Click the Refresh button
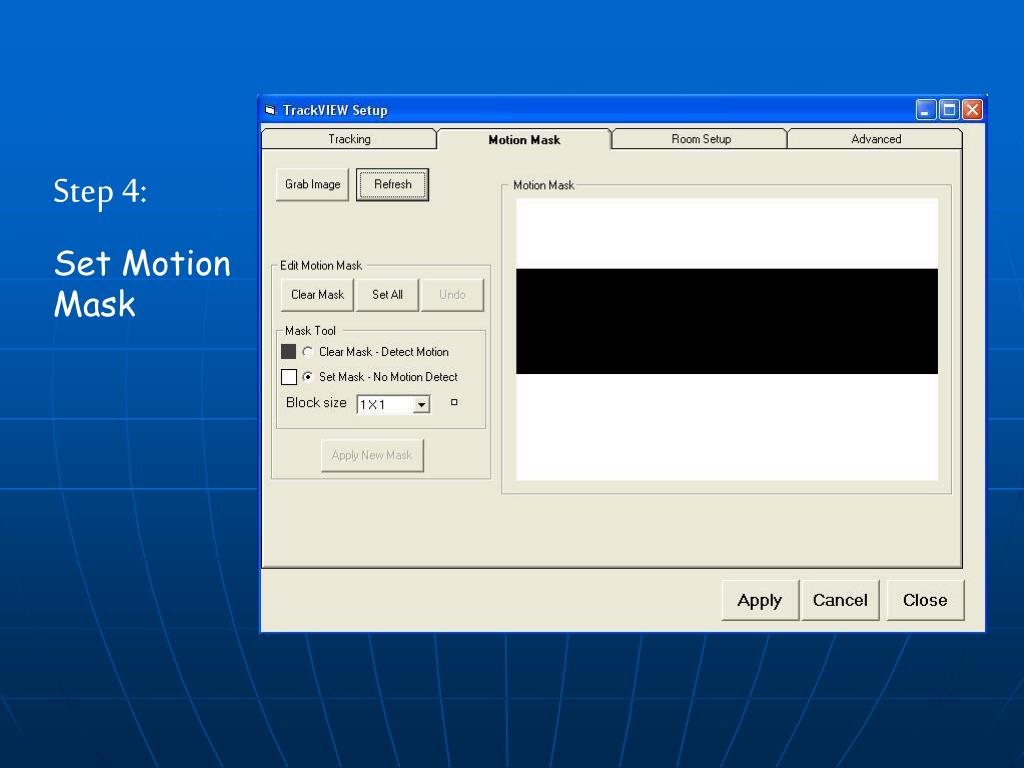This screenshot has height=768, width=1024. (392, 185)
